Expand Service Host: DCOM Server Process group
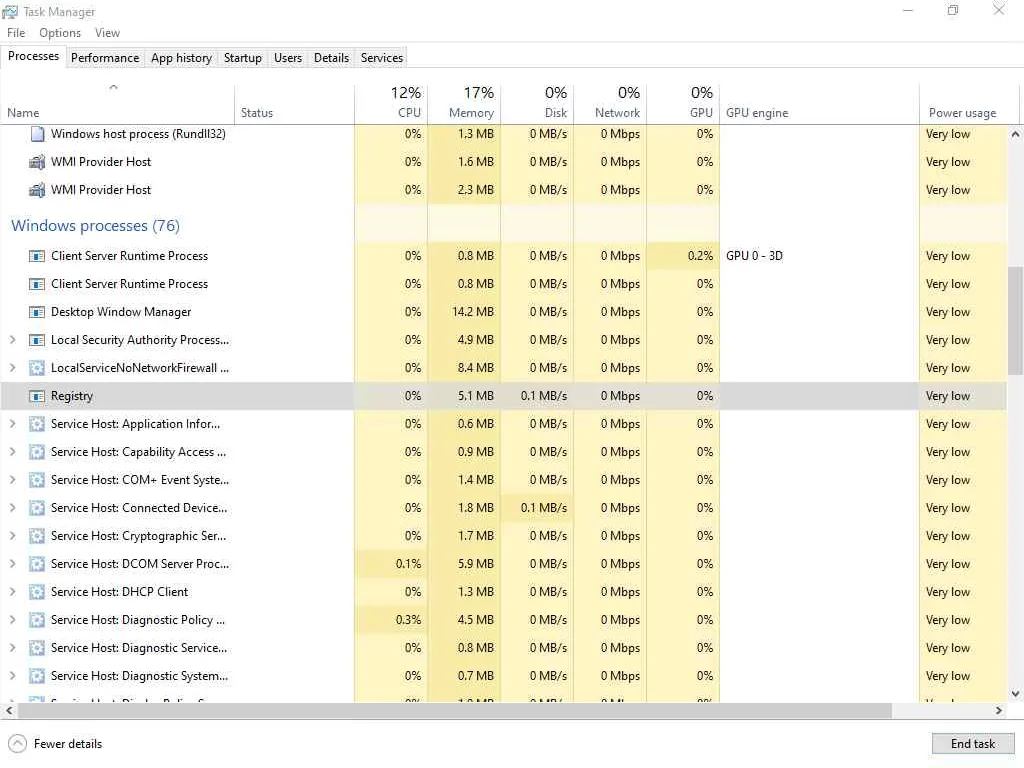Screen dimensions: 1024x768 pos(13,564)
